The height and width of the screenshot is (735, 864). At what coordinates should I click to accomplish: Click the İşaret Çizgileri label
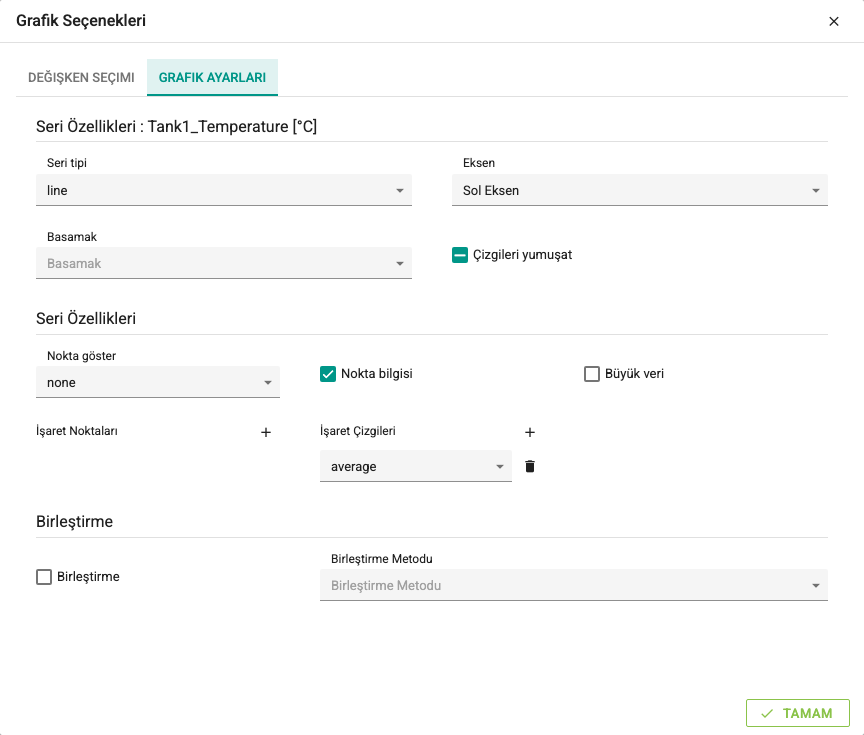click(x=358, y=431)
